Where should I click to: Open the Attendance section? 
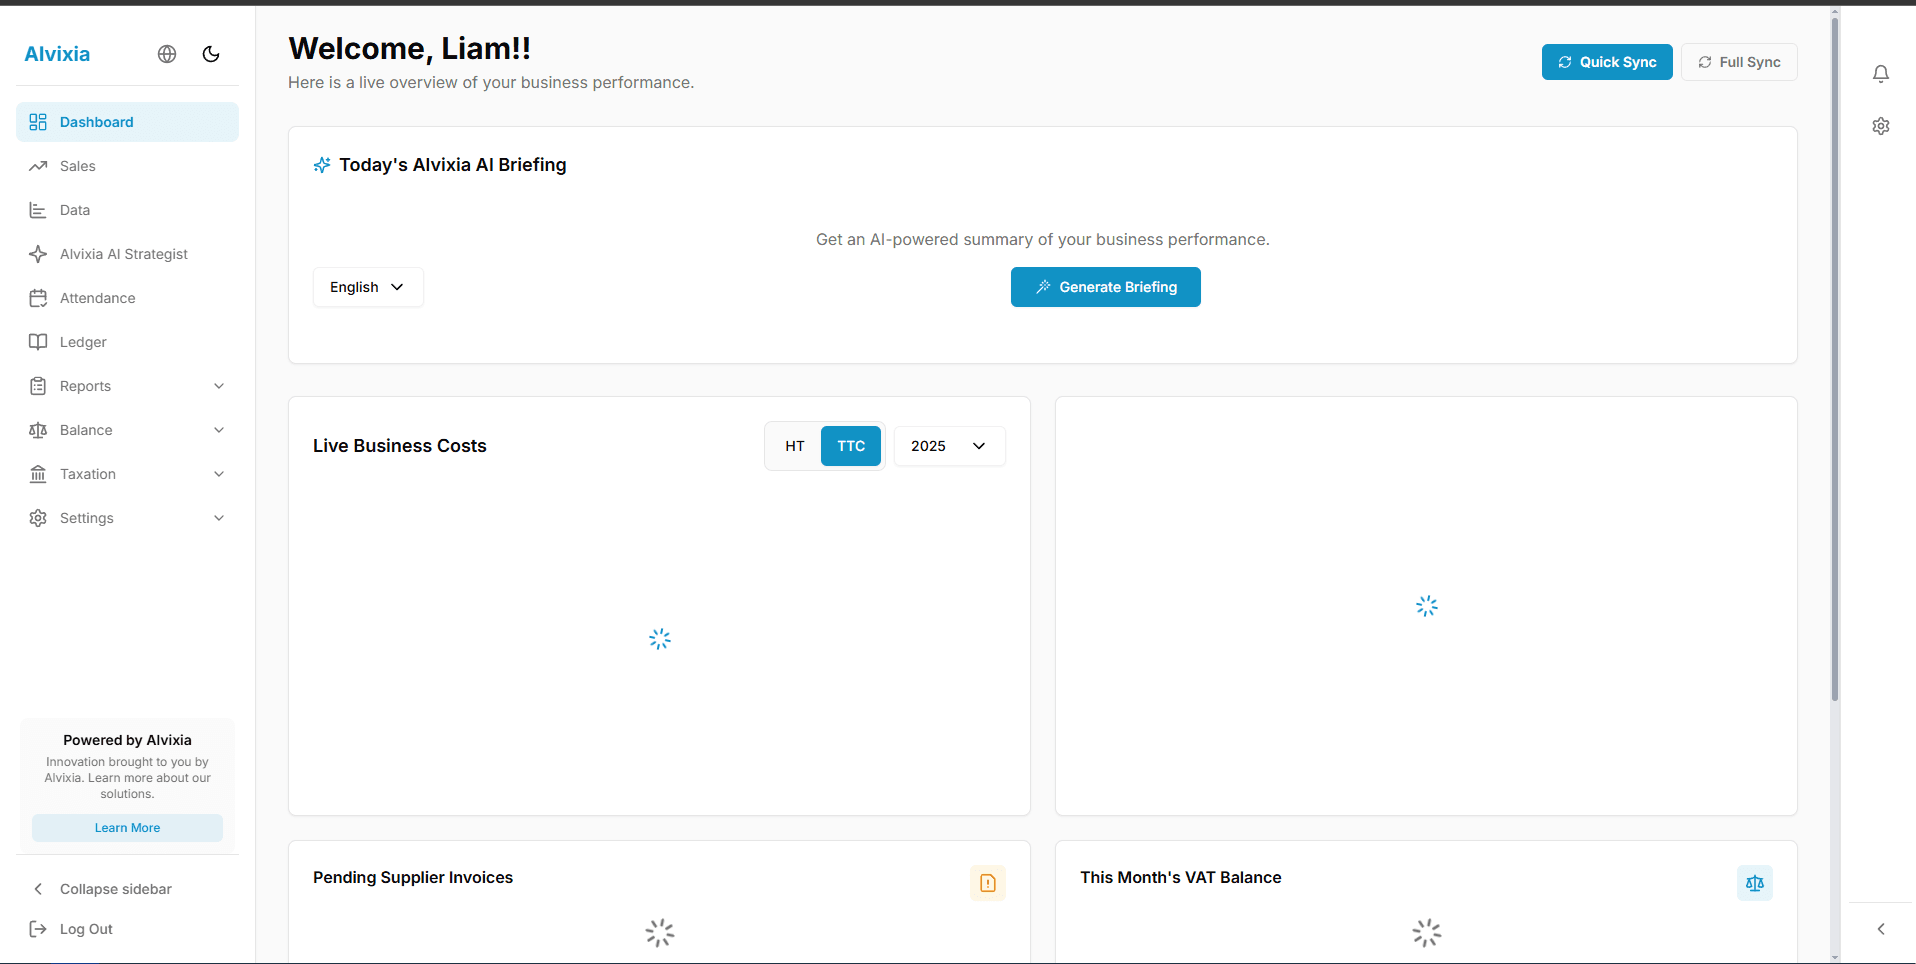(96, 297)
